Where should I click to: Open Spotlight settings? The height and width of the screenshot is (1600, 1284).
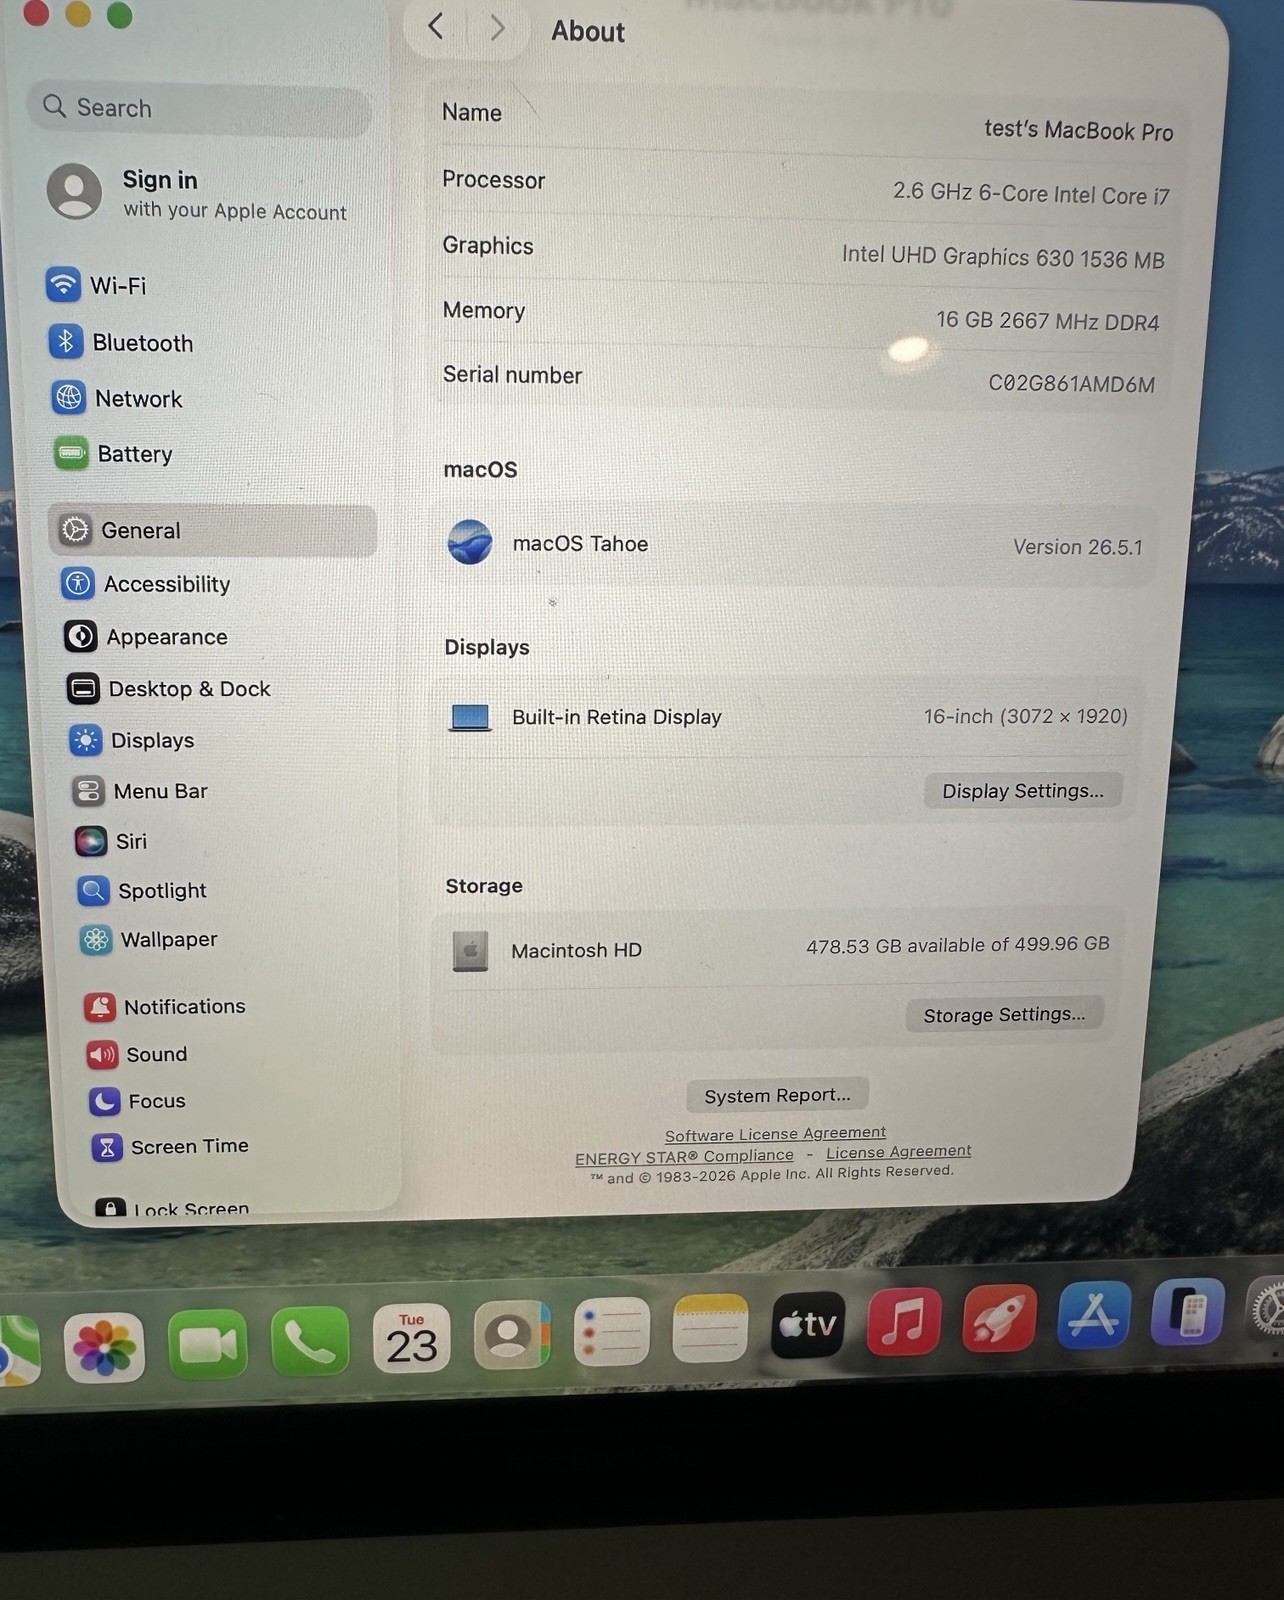pos(142,890)
